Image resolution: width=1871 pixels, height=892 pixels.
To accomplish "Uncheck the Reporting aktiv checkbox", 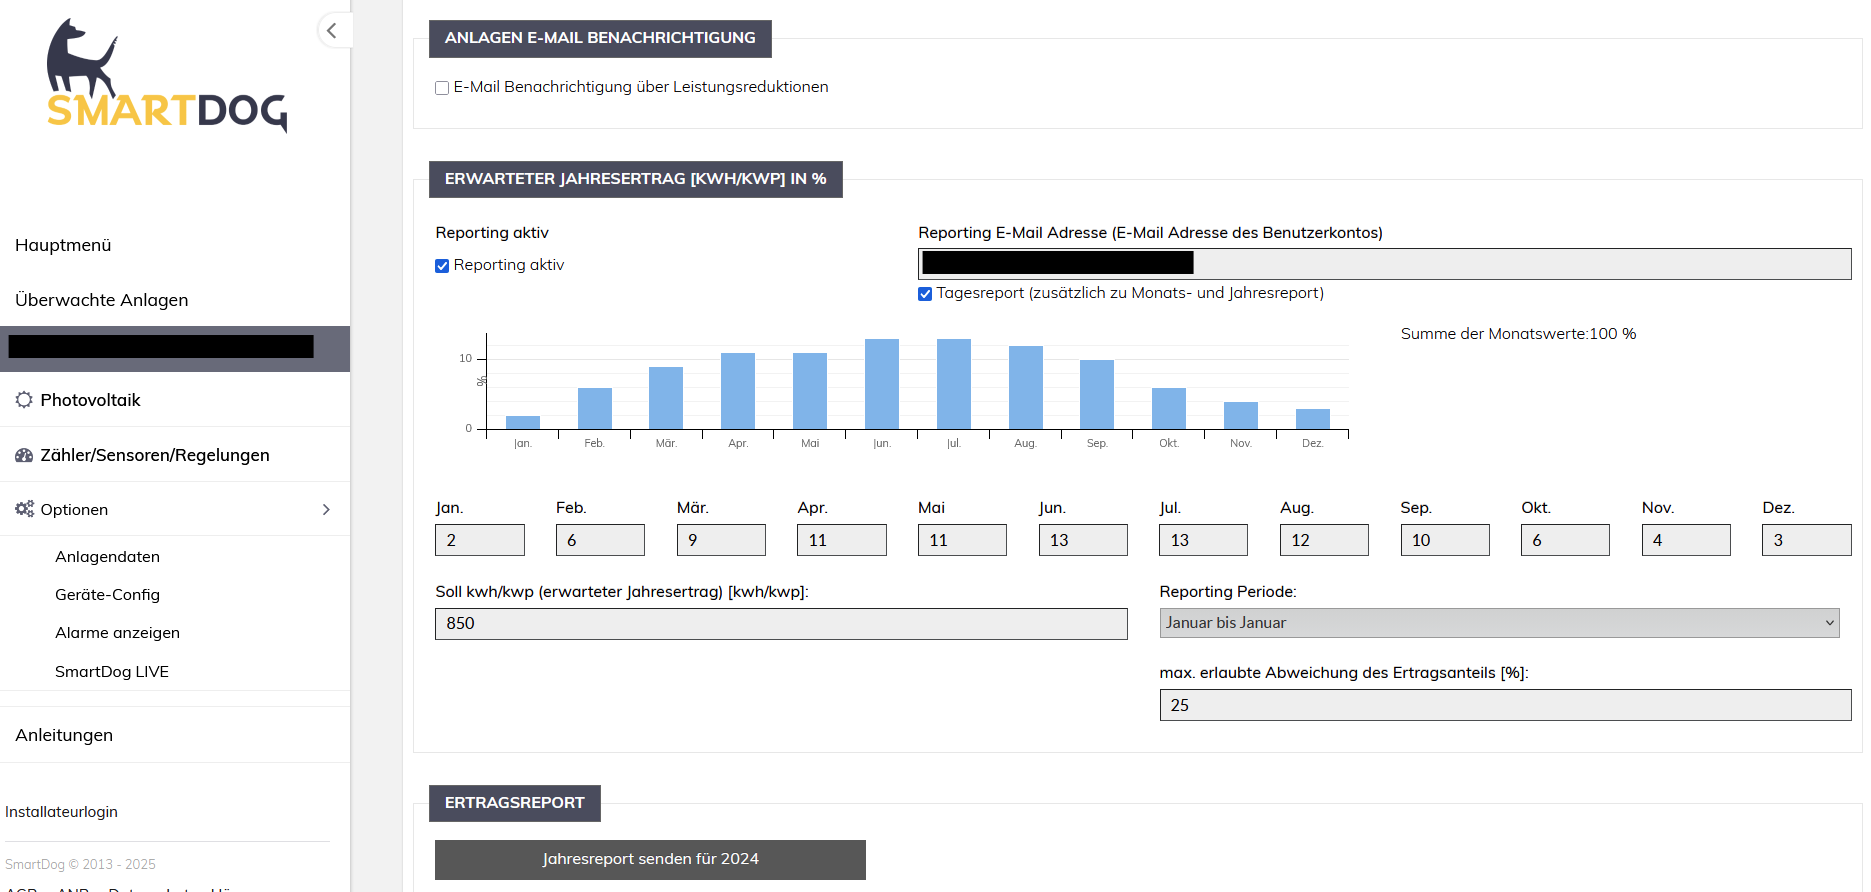I will pyautogui.click(x=442, y=266).
